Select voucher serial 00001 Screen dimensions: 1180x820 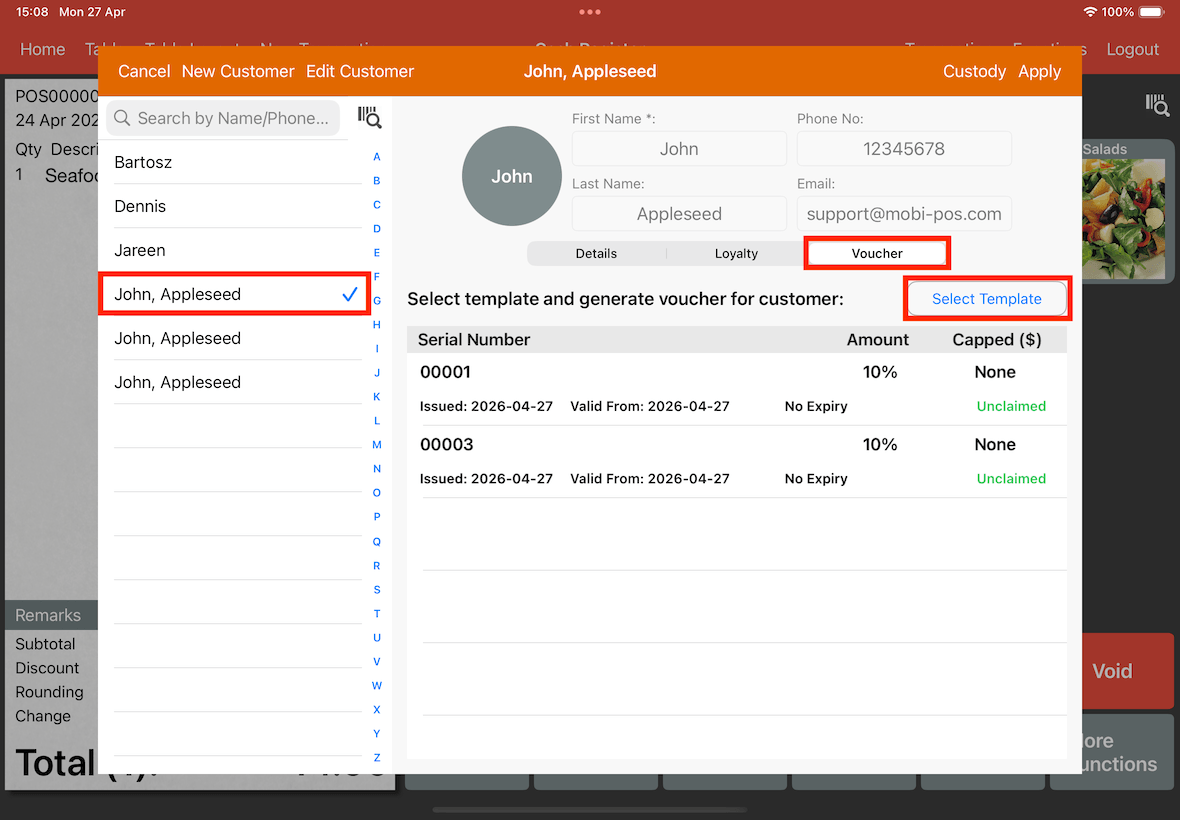(737, 390)
